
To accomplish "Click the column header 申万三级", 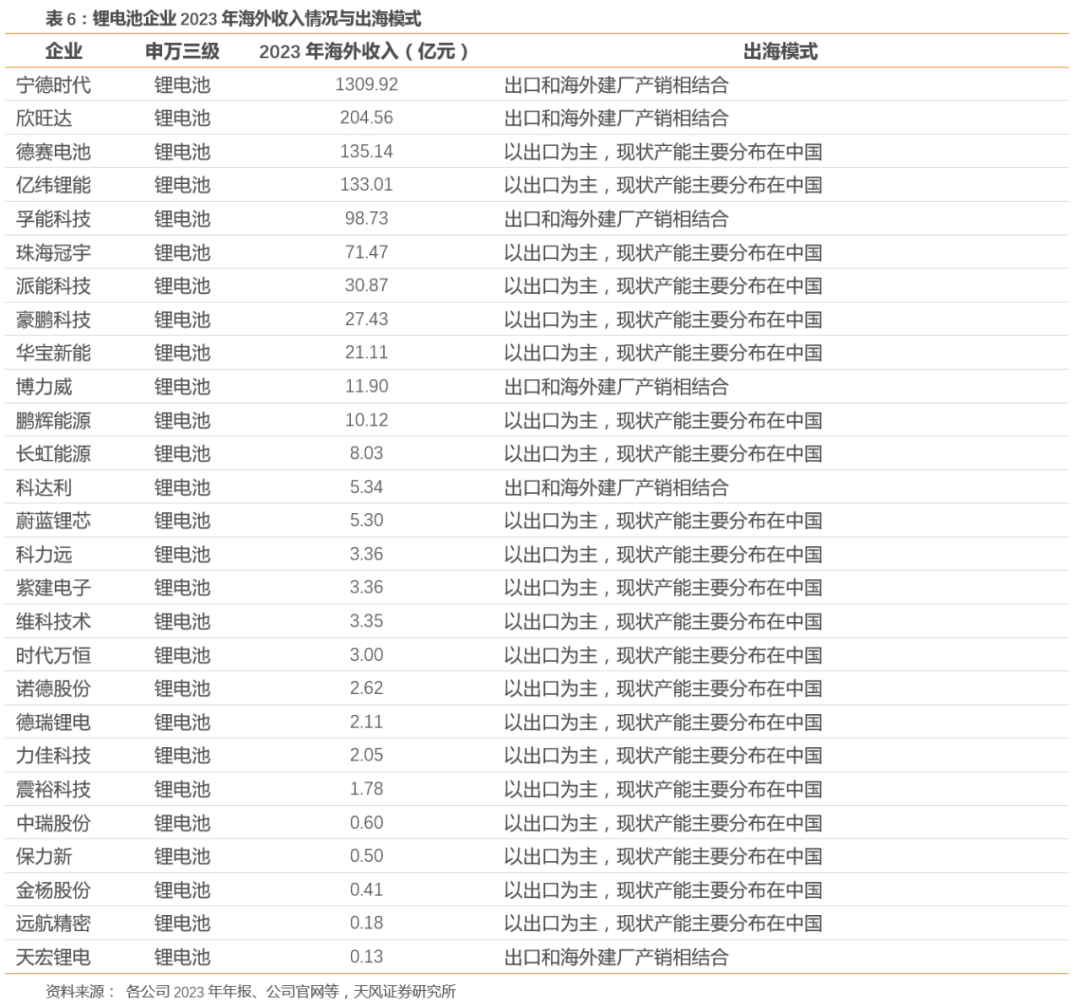I will [182, 51].
